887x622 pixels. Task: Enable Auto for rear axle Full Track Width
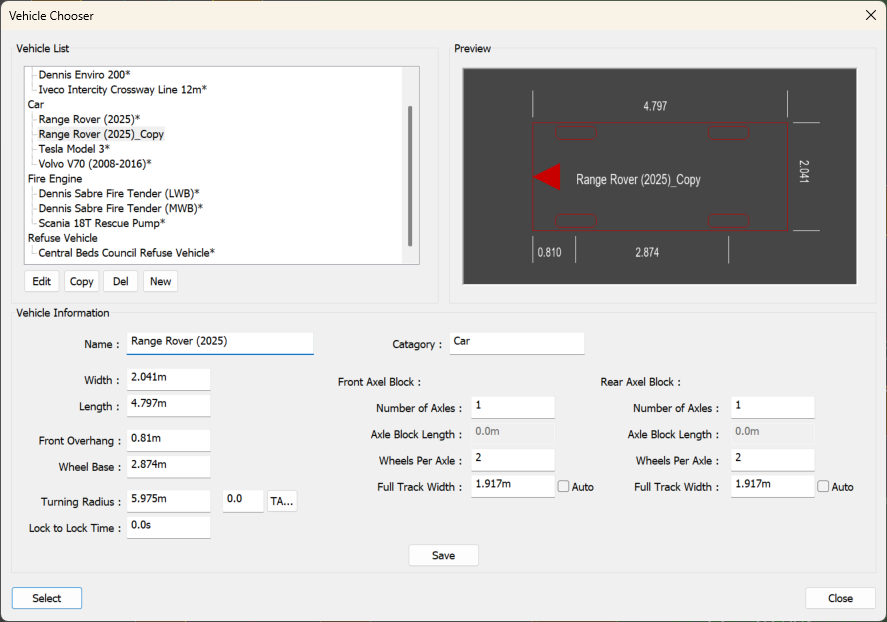(824, 486)
